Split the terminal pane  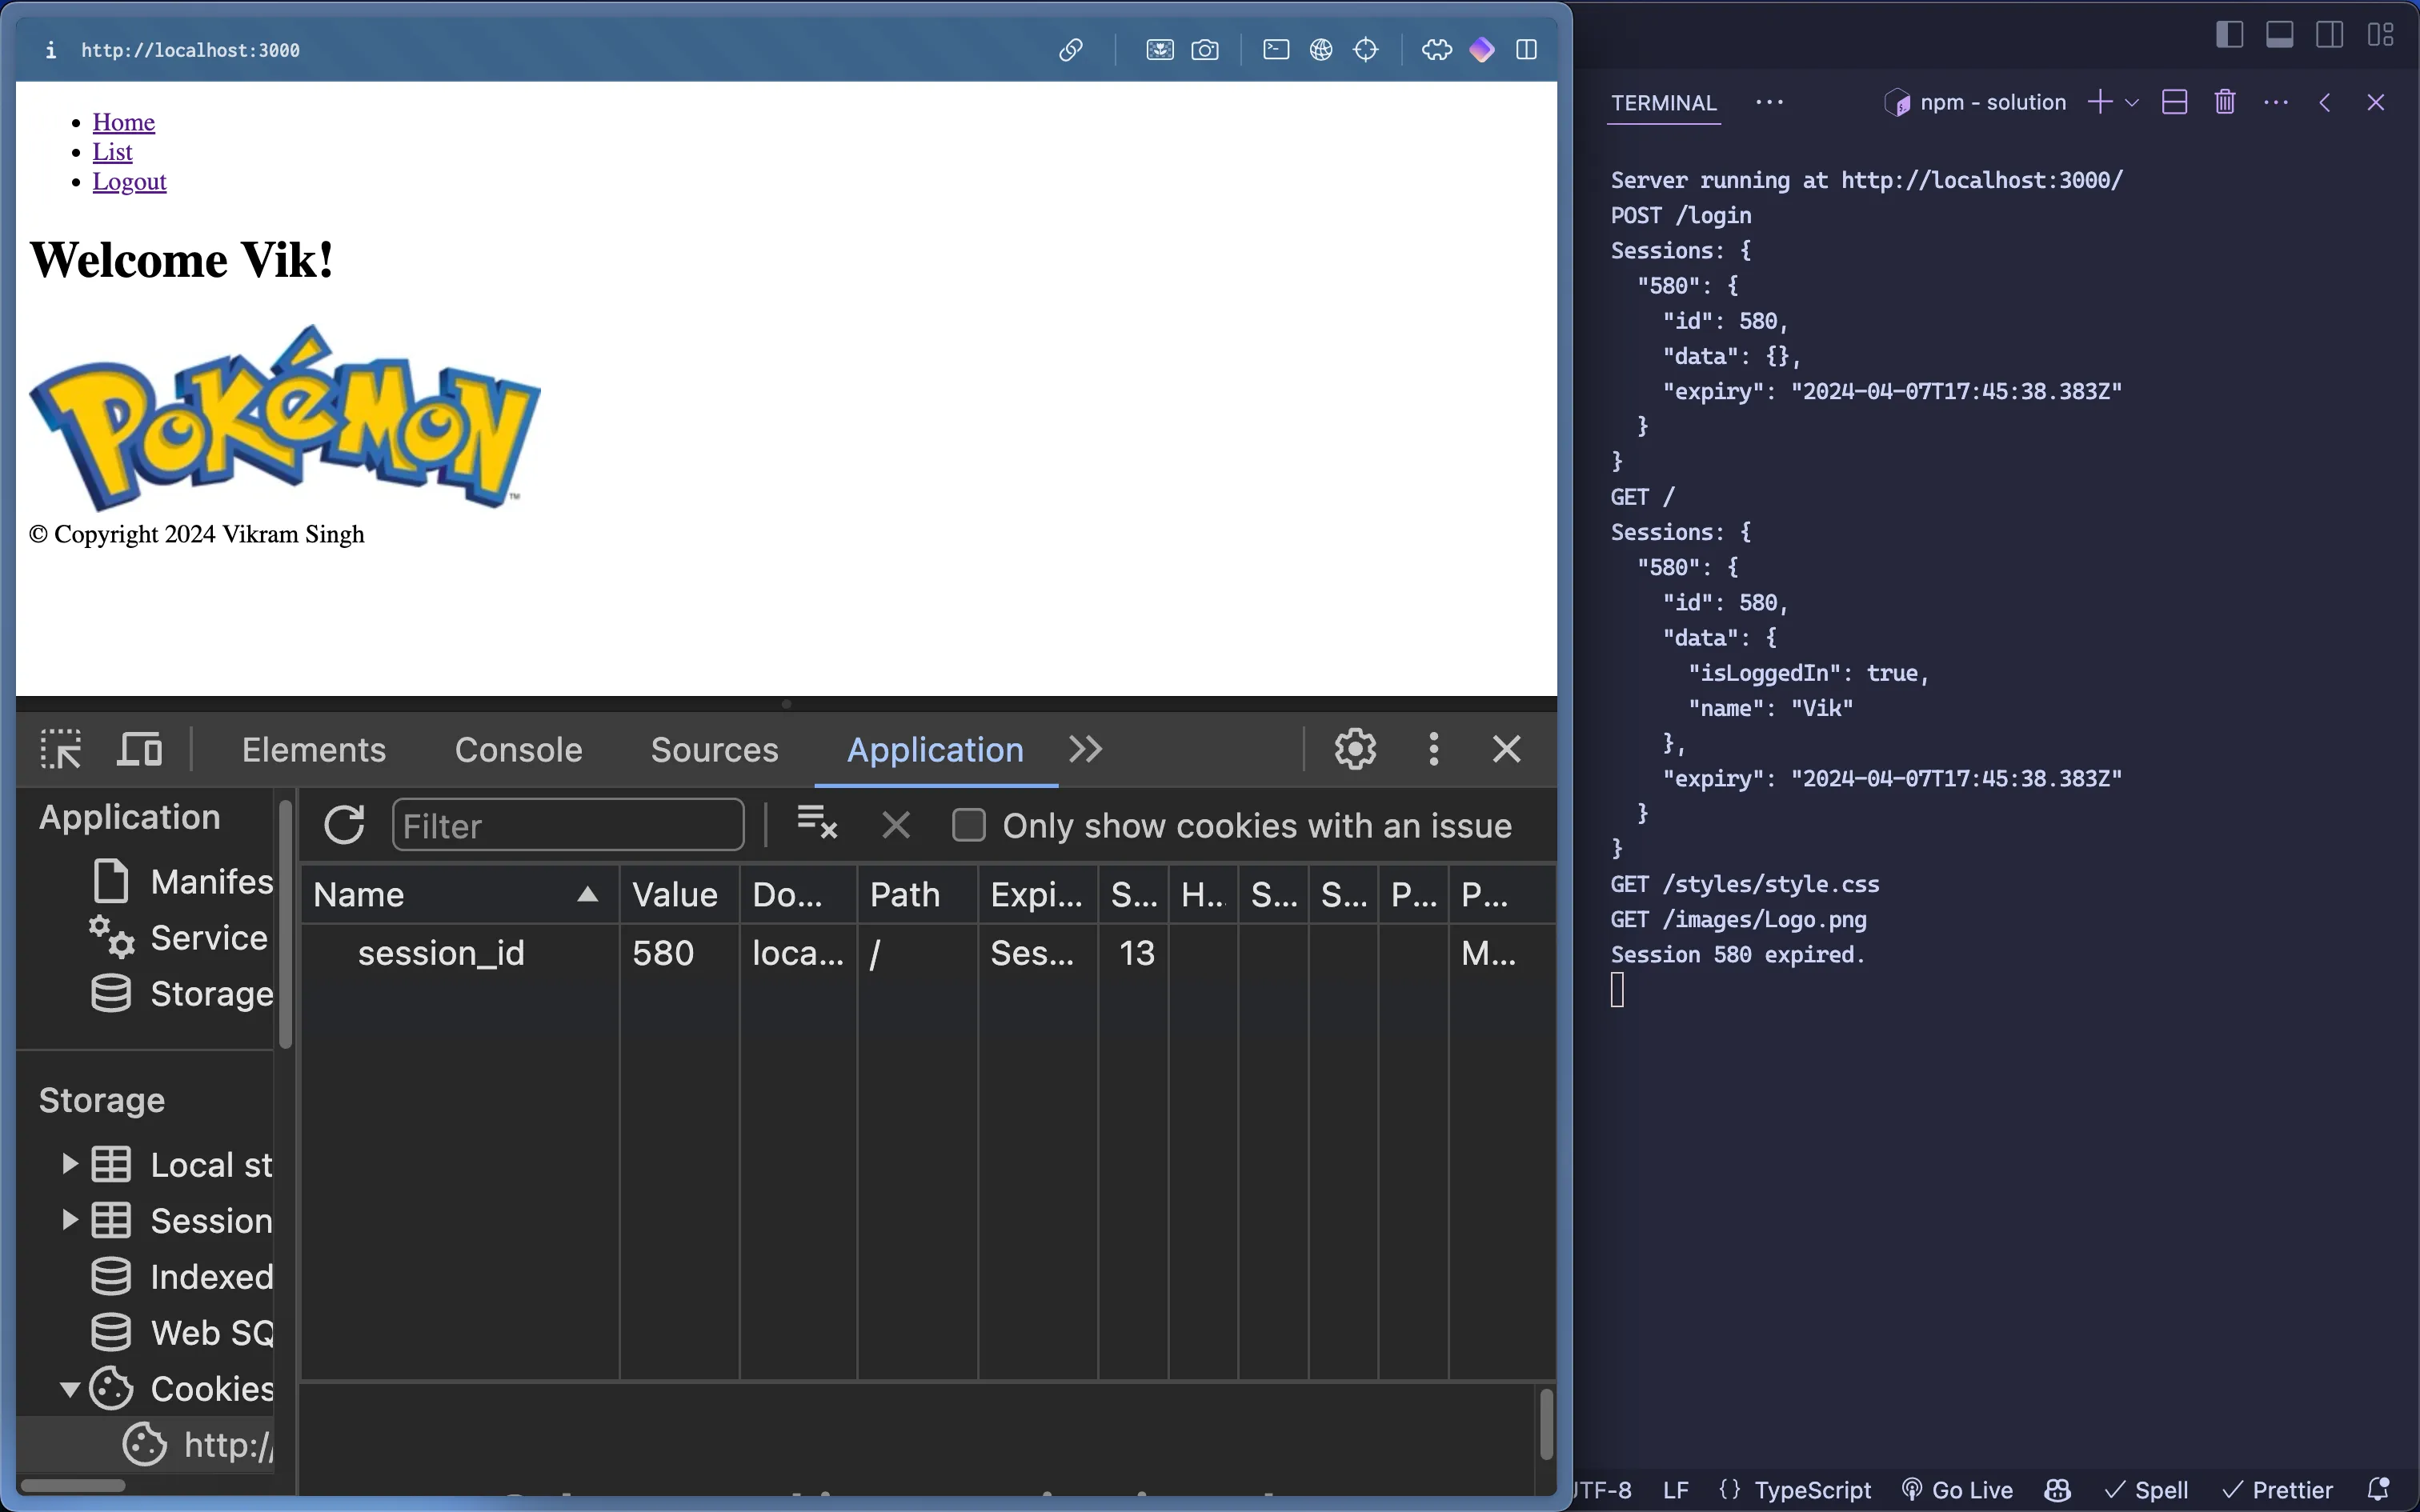pos(2175,102)
